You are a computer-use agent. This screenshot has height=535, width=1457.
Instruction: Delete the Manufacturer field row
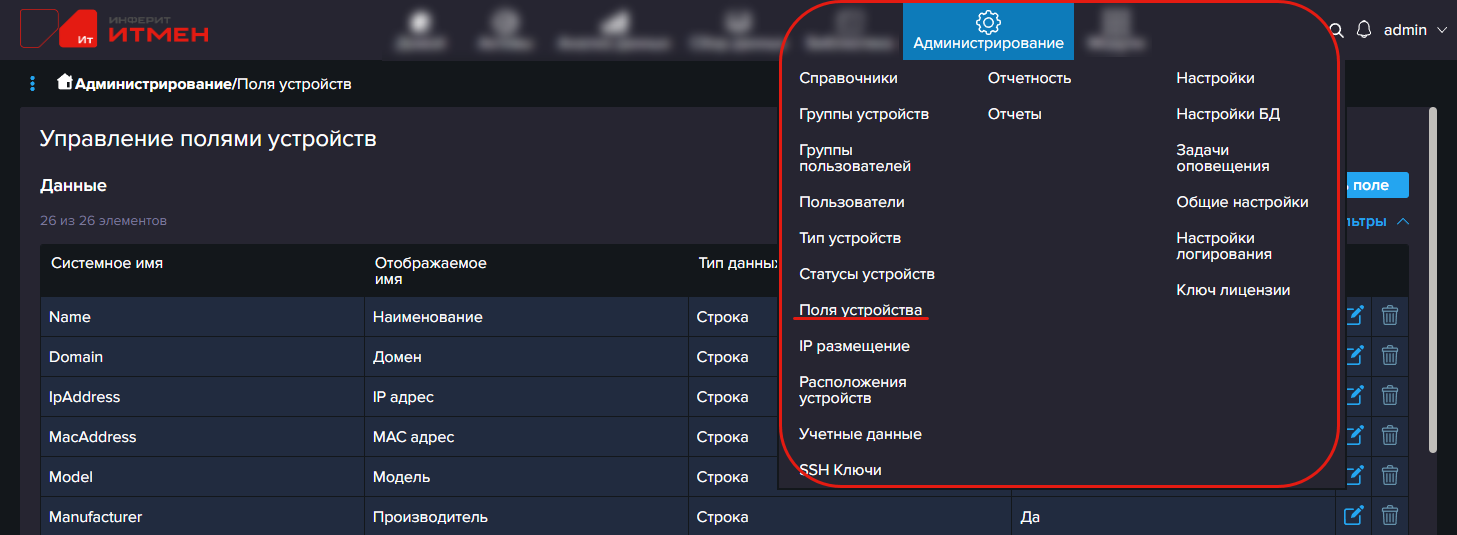point(1389,516)
